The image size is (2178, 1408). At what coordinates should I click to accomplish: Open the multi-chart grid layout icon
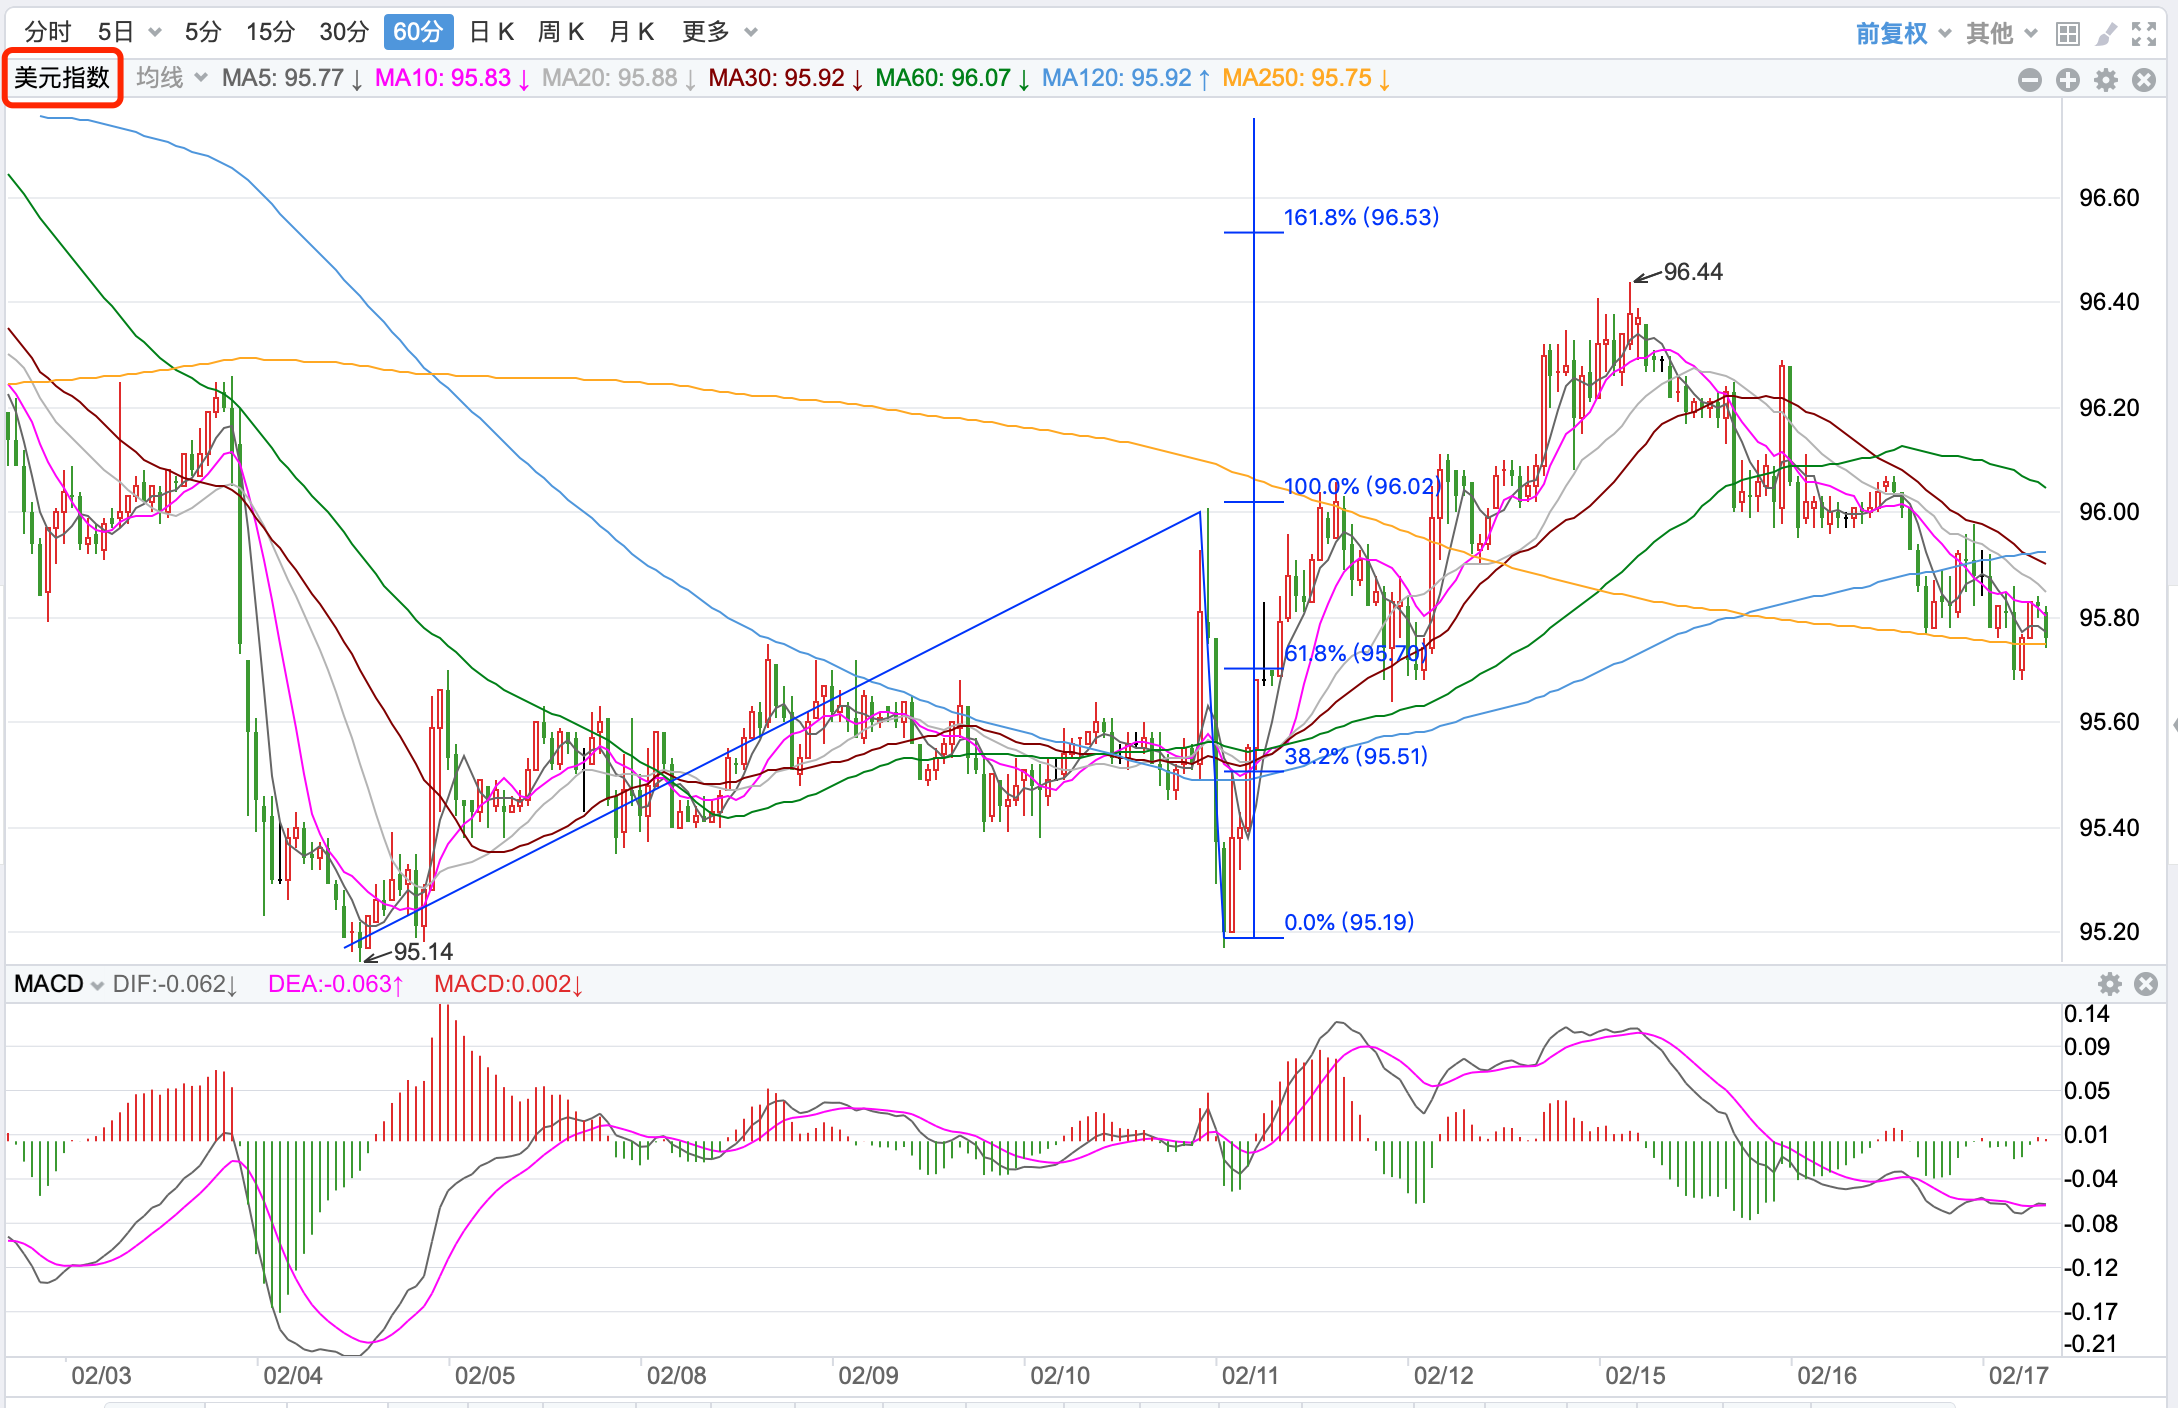point(2067,34)
